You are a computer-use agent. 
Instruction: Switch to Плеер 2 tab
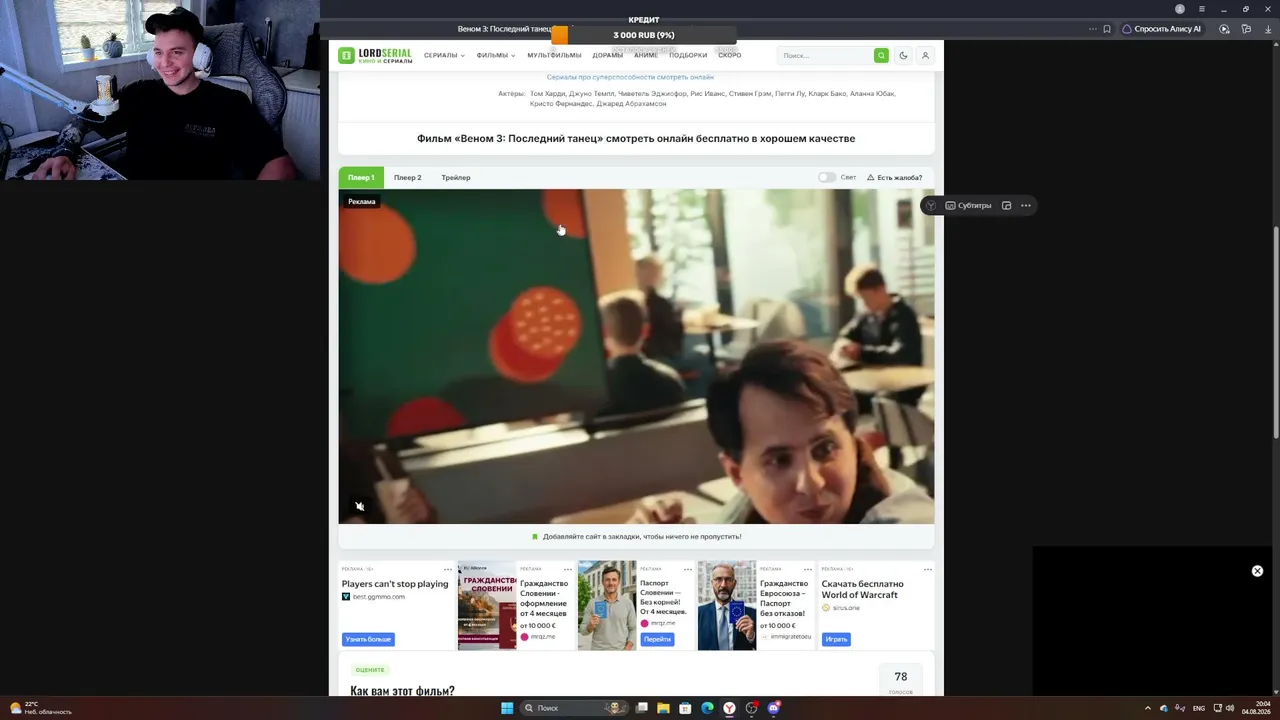click(407, 177)
